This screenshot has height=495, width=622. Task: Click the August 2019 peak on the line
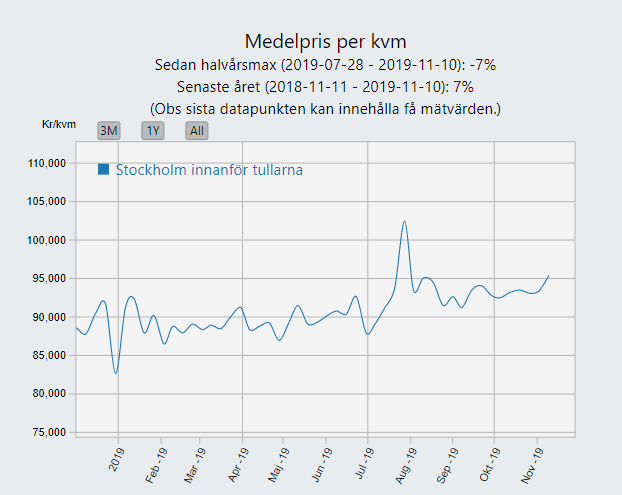404,221
